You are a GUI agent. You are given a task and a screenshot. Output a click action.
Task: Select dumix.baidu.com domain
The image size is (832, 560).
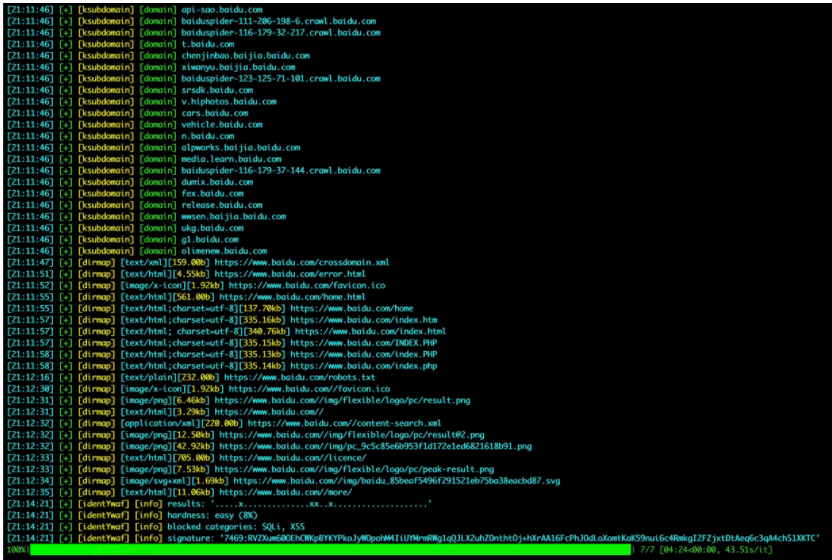point(217,182)
